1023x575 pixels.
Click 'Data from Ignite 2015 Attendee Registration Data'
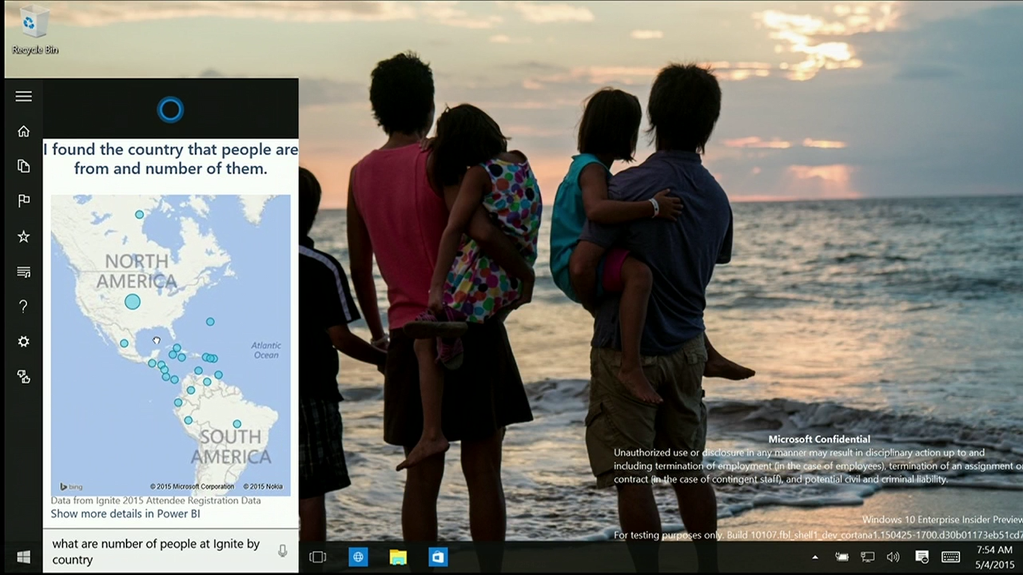pyautogui.click(x=156, y=501)
